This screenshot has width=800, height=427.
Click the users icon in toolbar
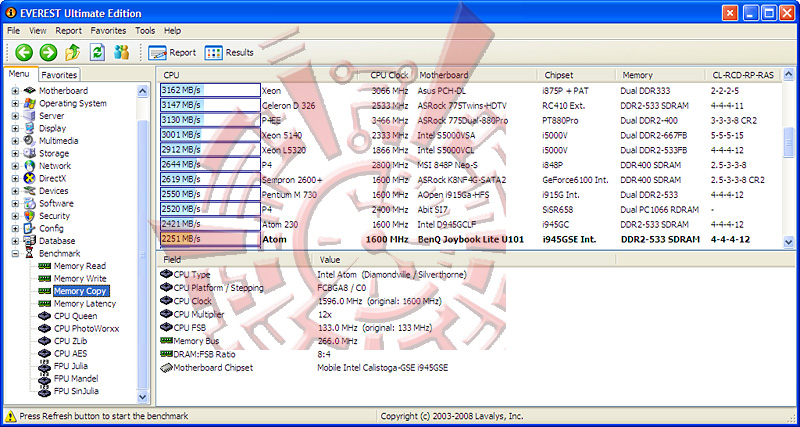(121, 52)
